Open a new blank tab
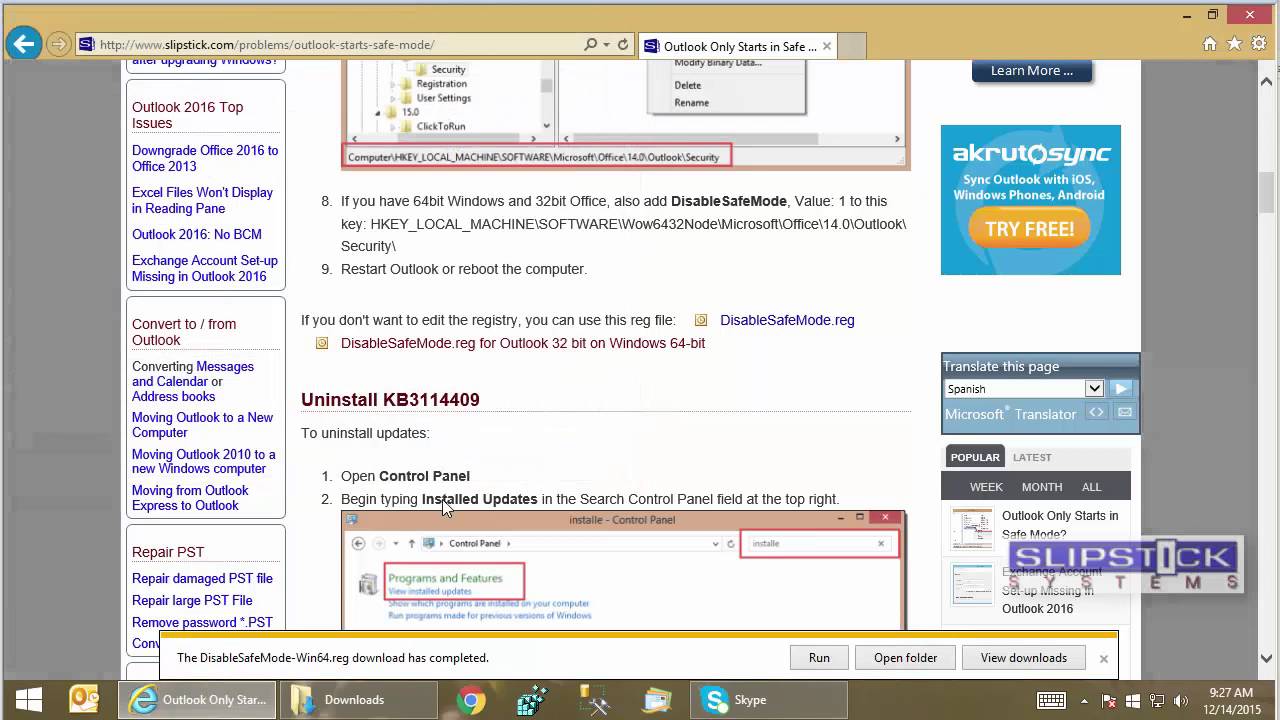 851,46
